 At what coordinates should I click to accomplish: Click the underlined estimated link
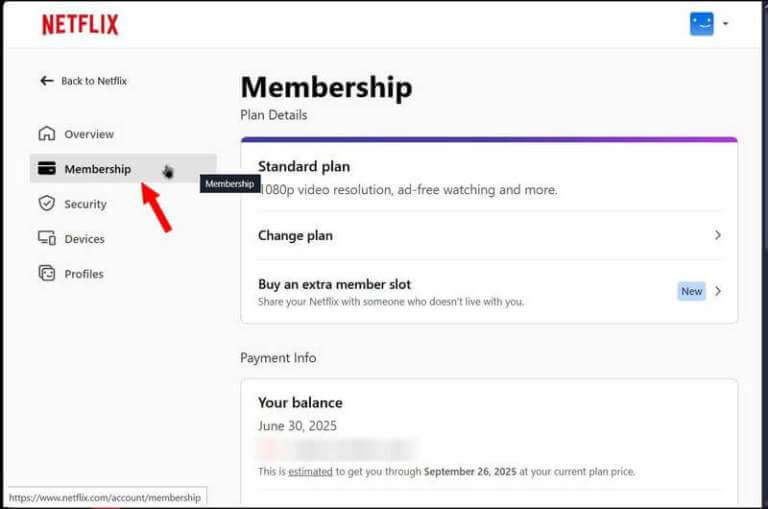[310, 472]
